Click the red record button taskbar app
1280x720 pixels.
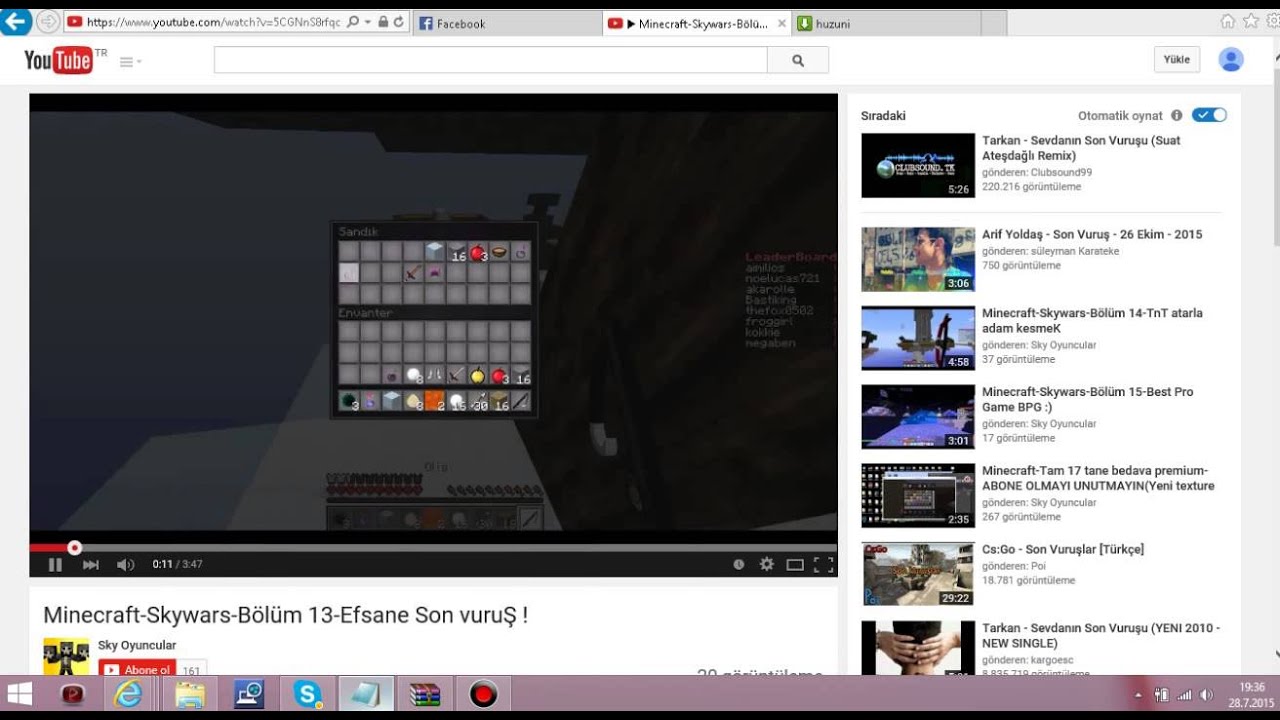pyautogui.click(x=483, y=694)
